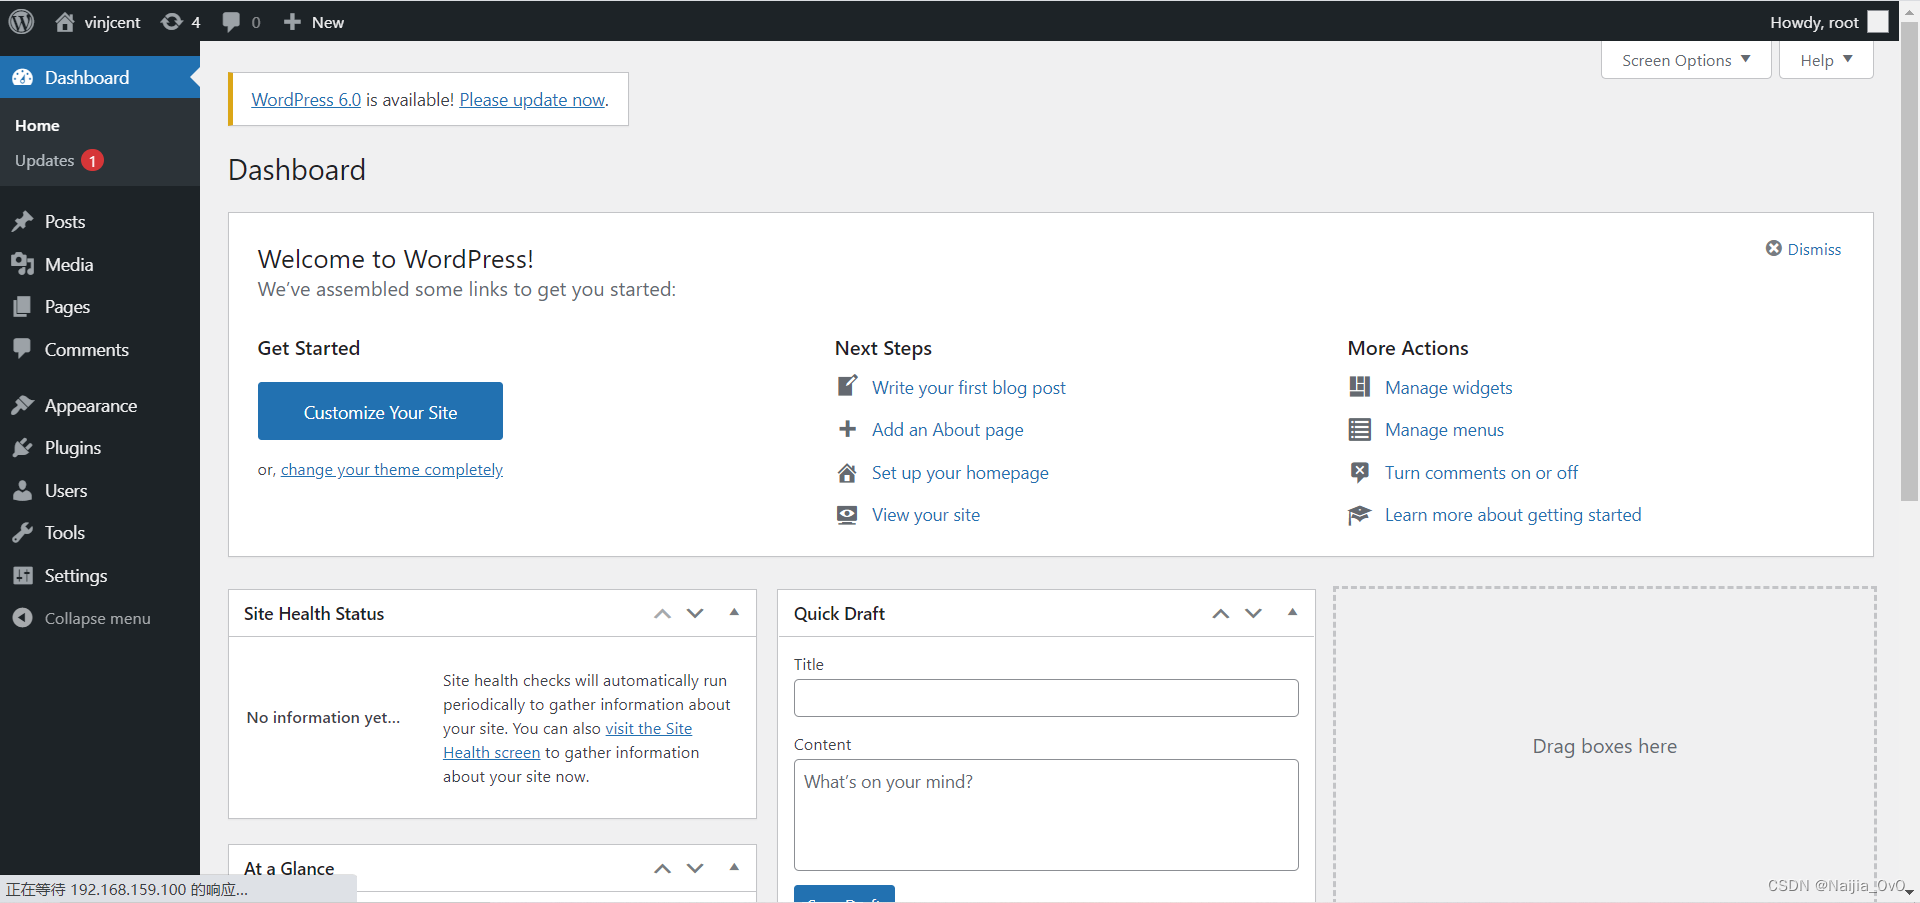Screen dimensions: 1920x903
Task: Open the Manage widgets link
Action: tap(1448, 387)
